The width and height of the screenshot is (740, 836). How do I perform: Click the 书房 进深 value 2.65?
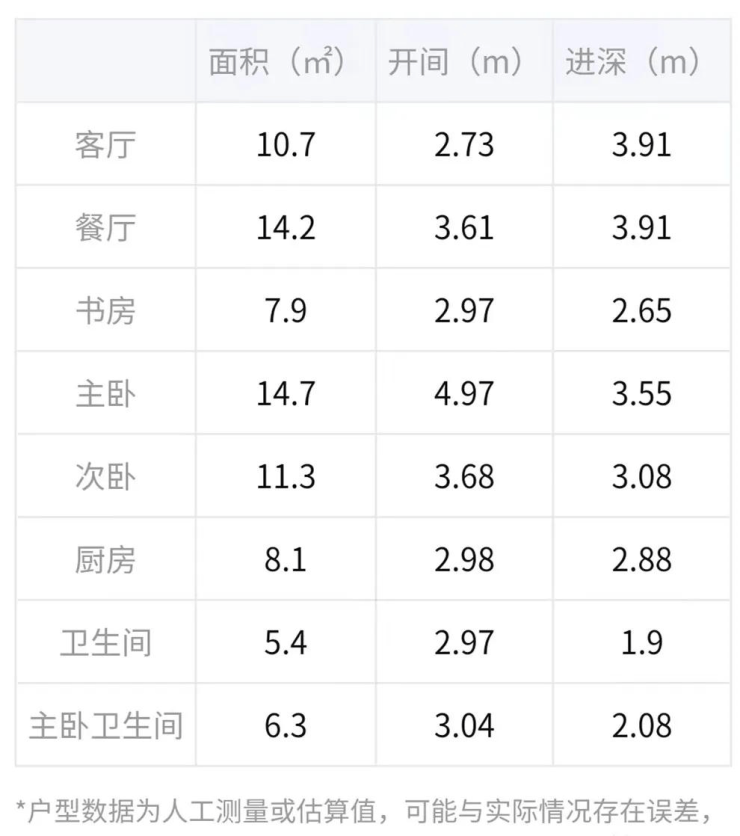641,310
